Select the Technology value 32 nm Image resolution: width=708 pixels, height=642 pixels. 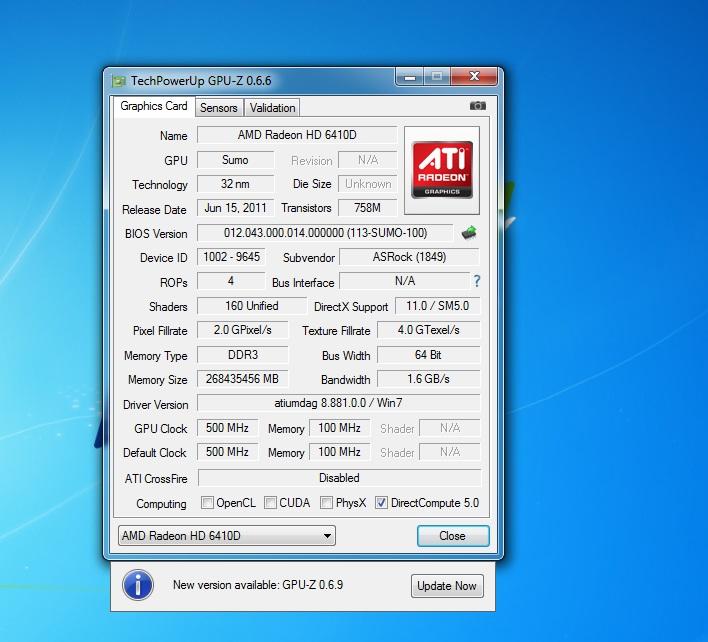235,184
